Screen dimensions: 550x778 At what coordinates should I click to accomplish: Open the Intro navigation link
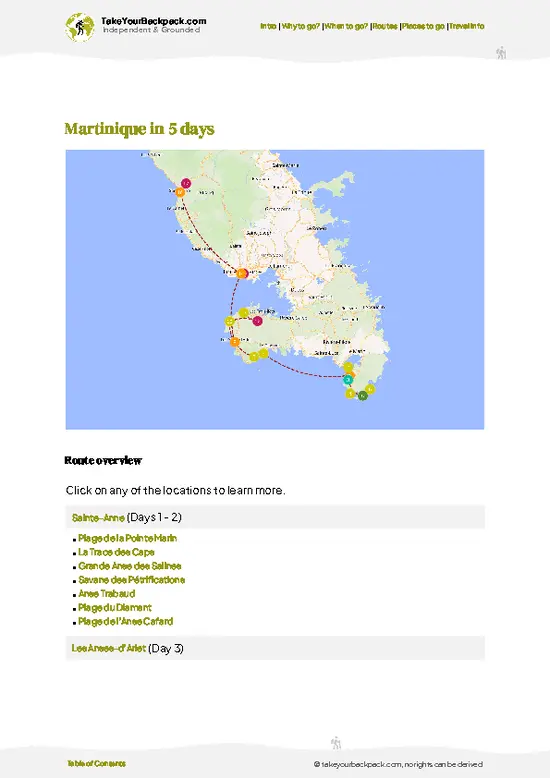(268, 26)
